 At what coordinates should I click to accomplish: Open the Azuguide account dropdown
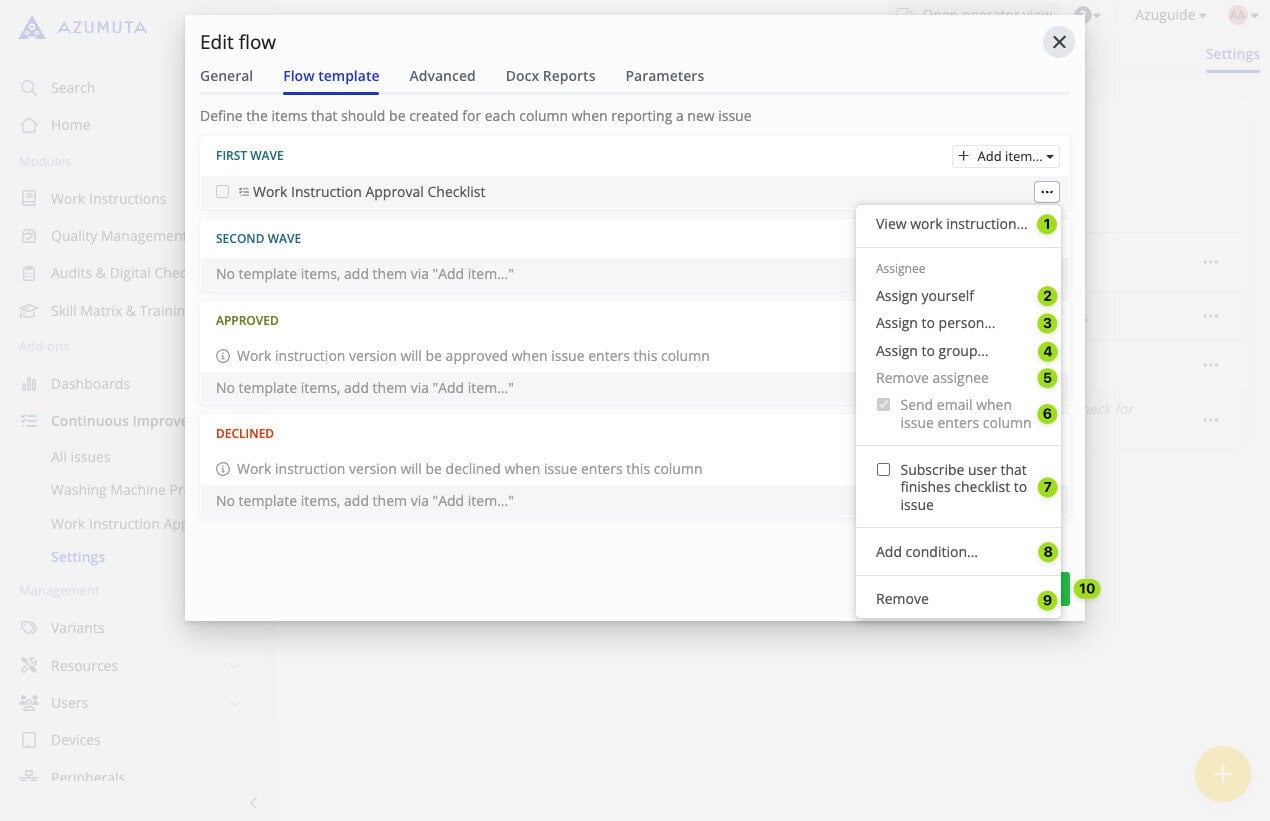click(x=1171, y=15)
